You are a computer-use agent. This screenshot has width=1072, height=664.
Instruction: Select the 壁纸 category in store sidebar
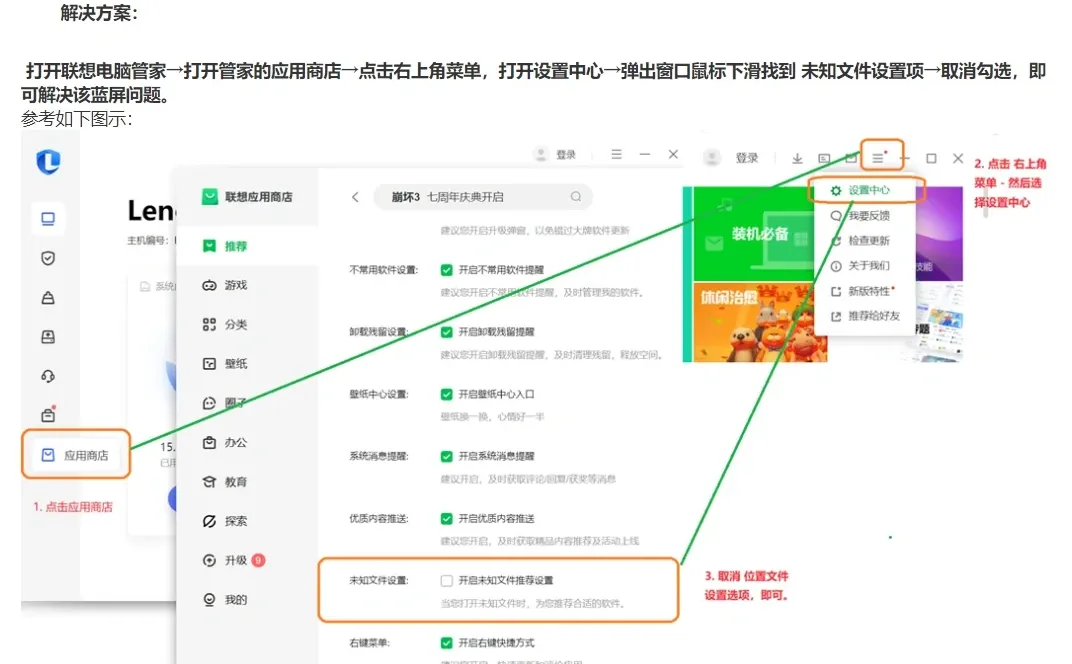[x=234, y=364]
